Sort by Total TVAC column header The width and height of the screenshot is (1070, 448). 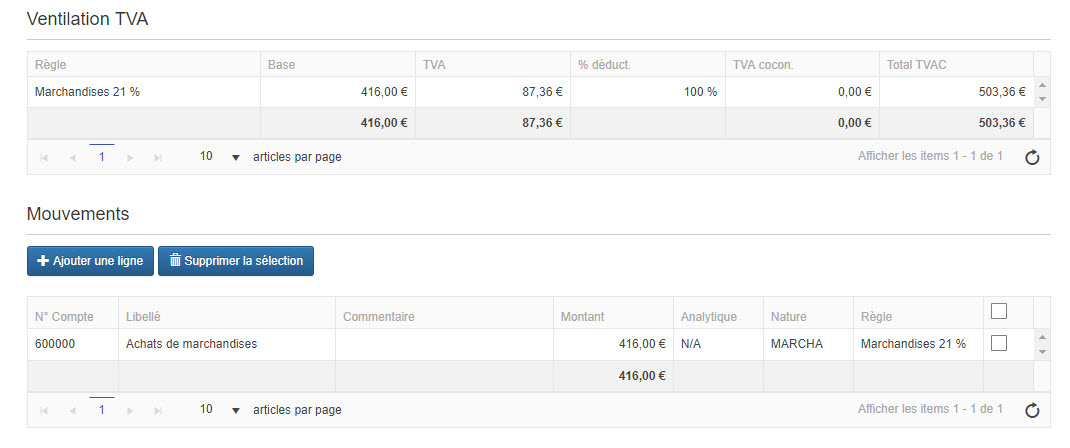click(916, 65)
